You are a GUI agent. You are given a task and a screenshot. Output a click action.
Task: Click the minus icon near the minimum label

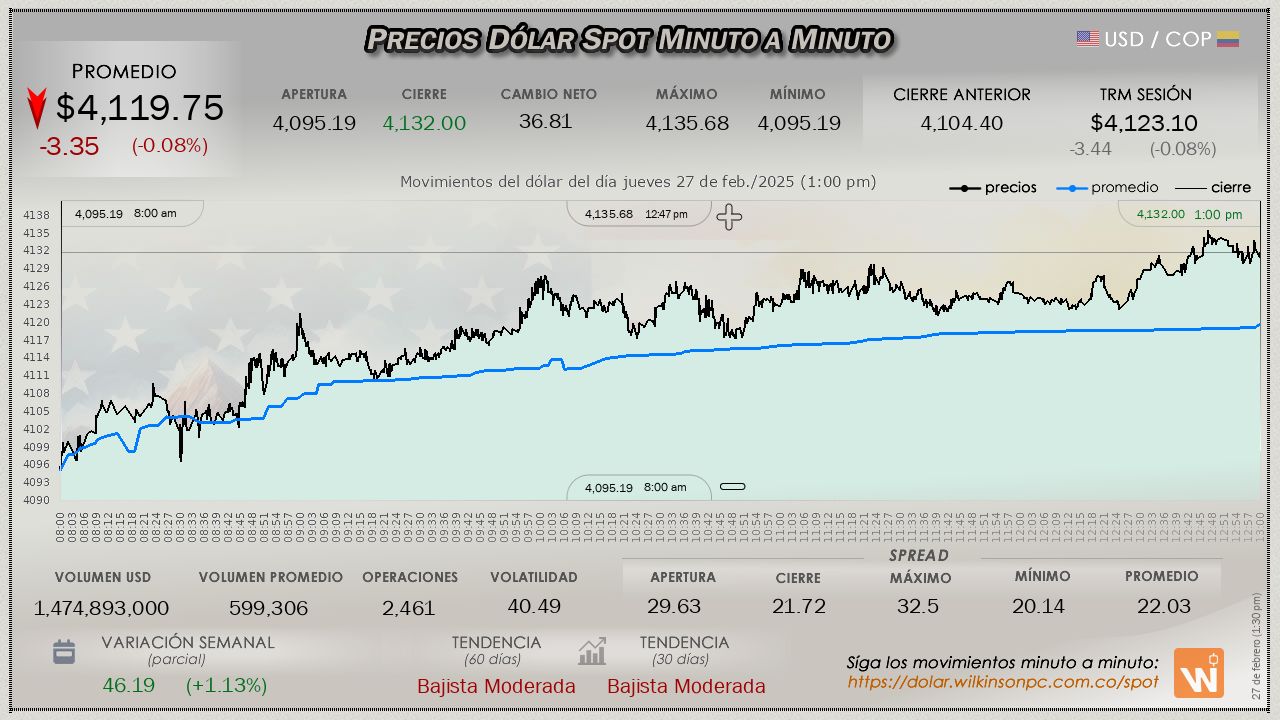(x=733, y=487)
